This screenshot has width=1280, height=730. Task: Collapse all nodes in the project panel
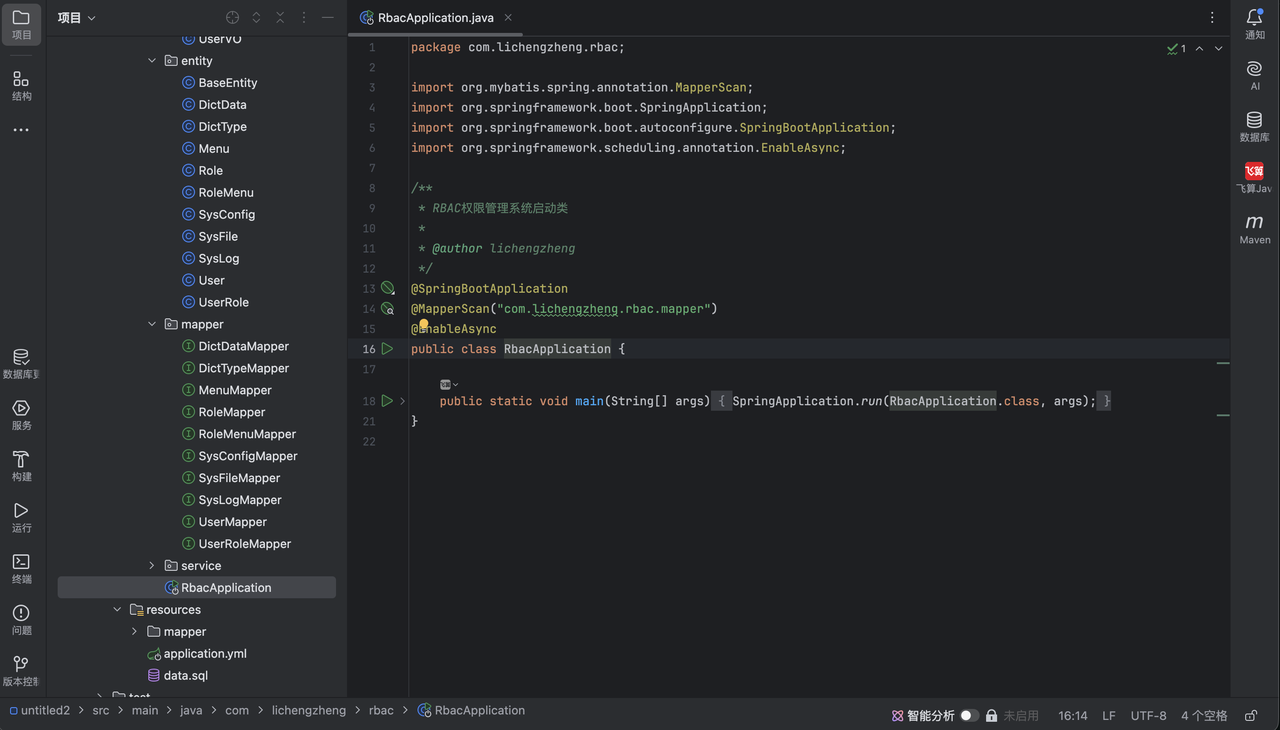280,18
